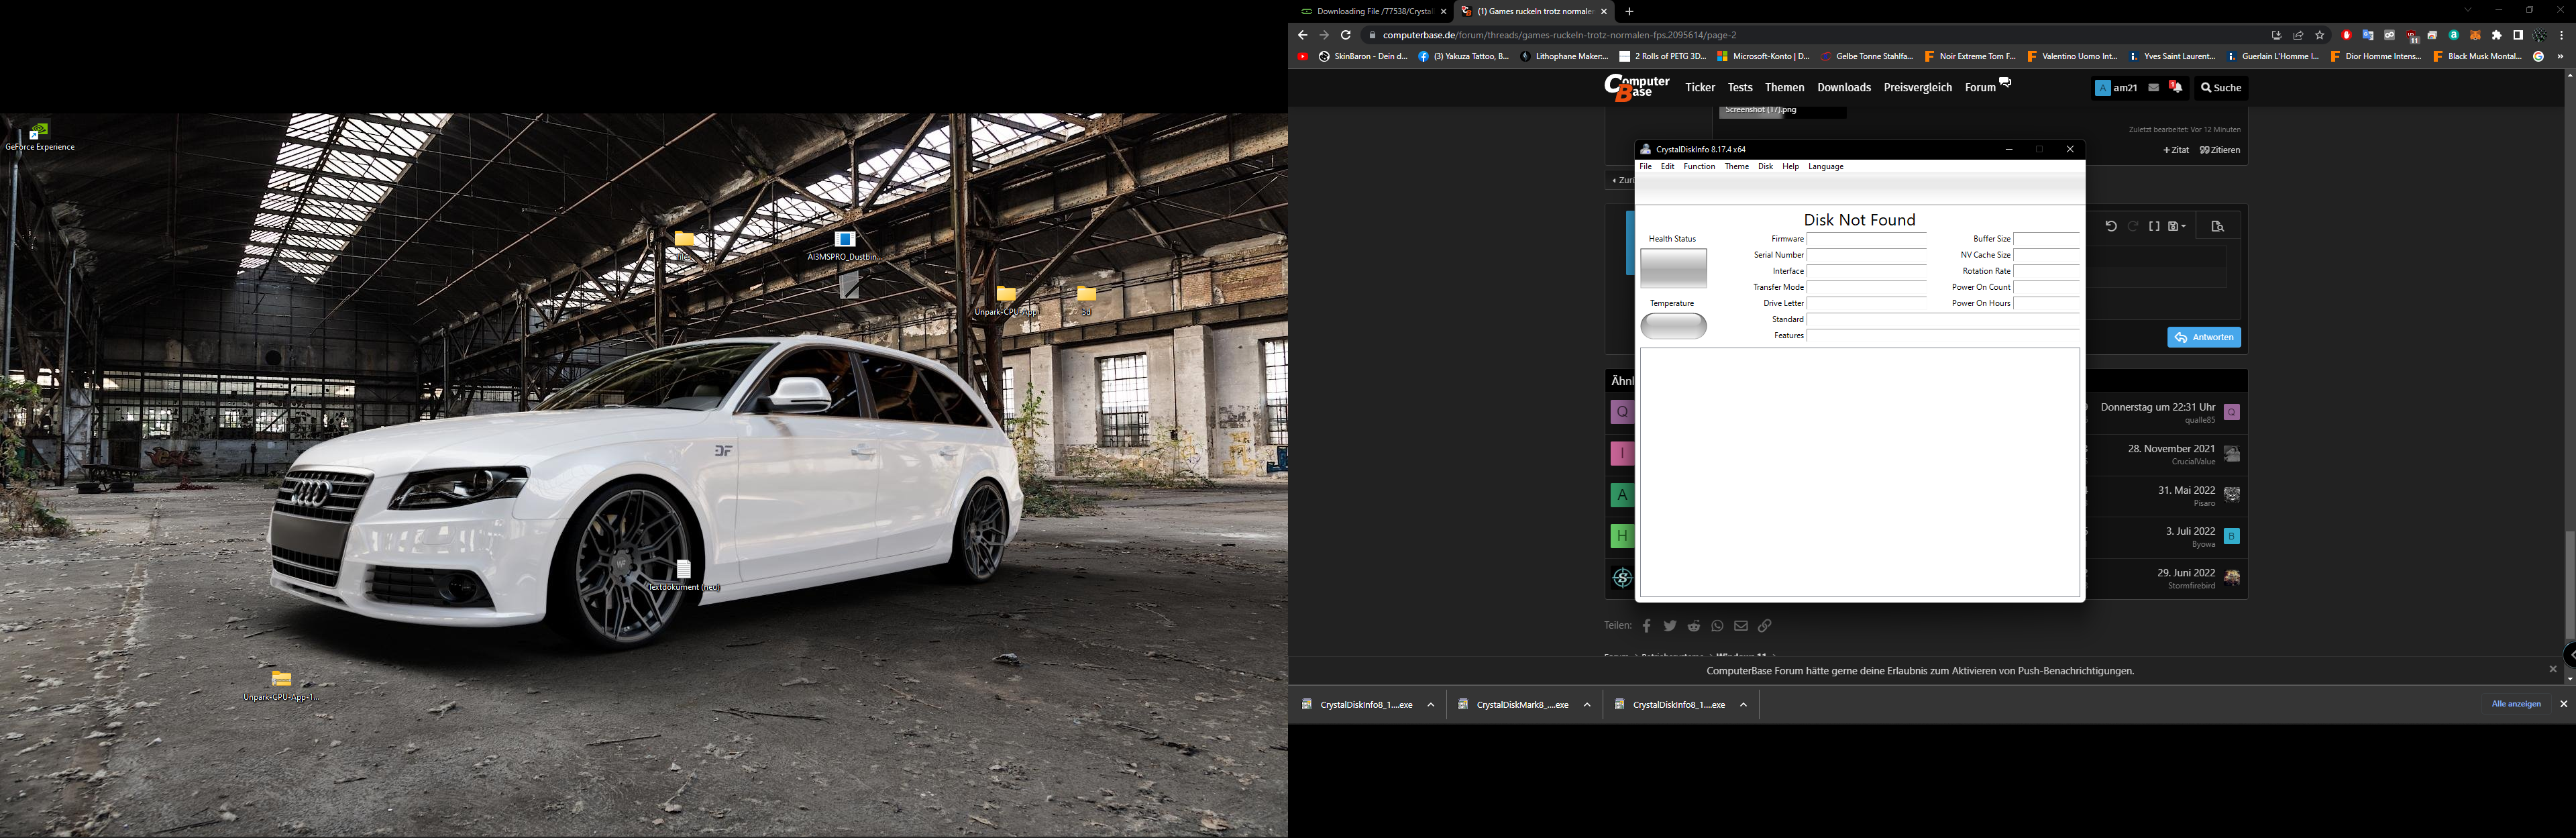The image size is (2576, 838).
Task: Click the Zitieren link
Action: (x=2220, y=150)
